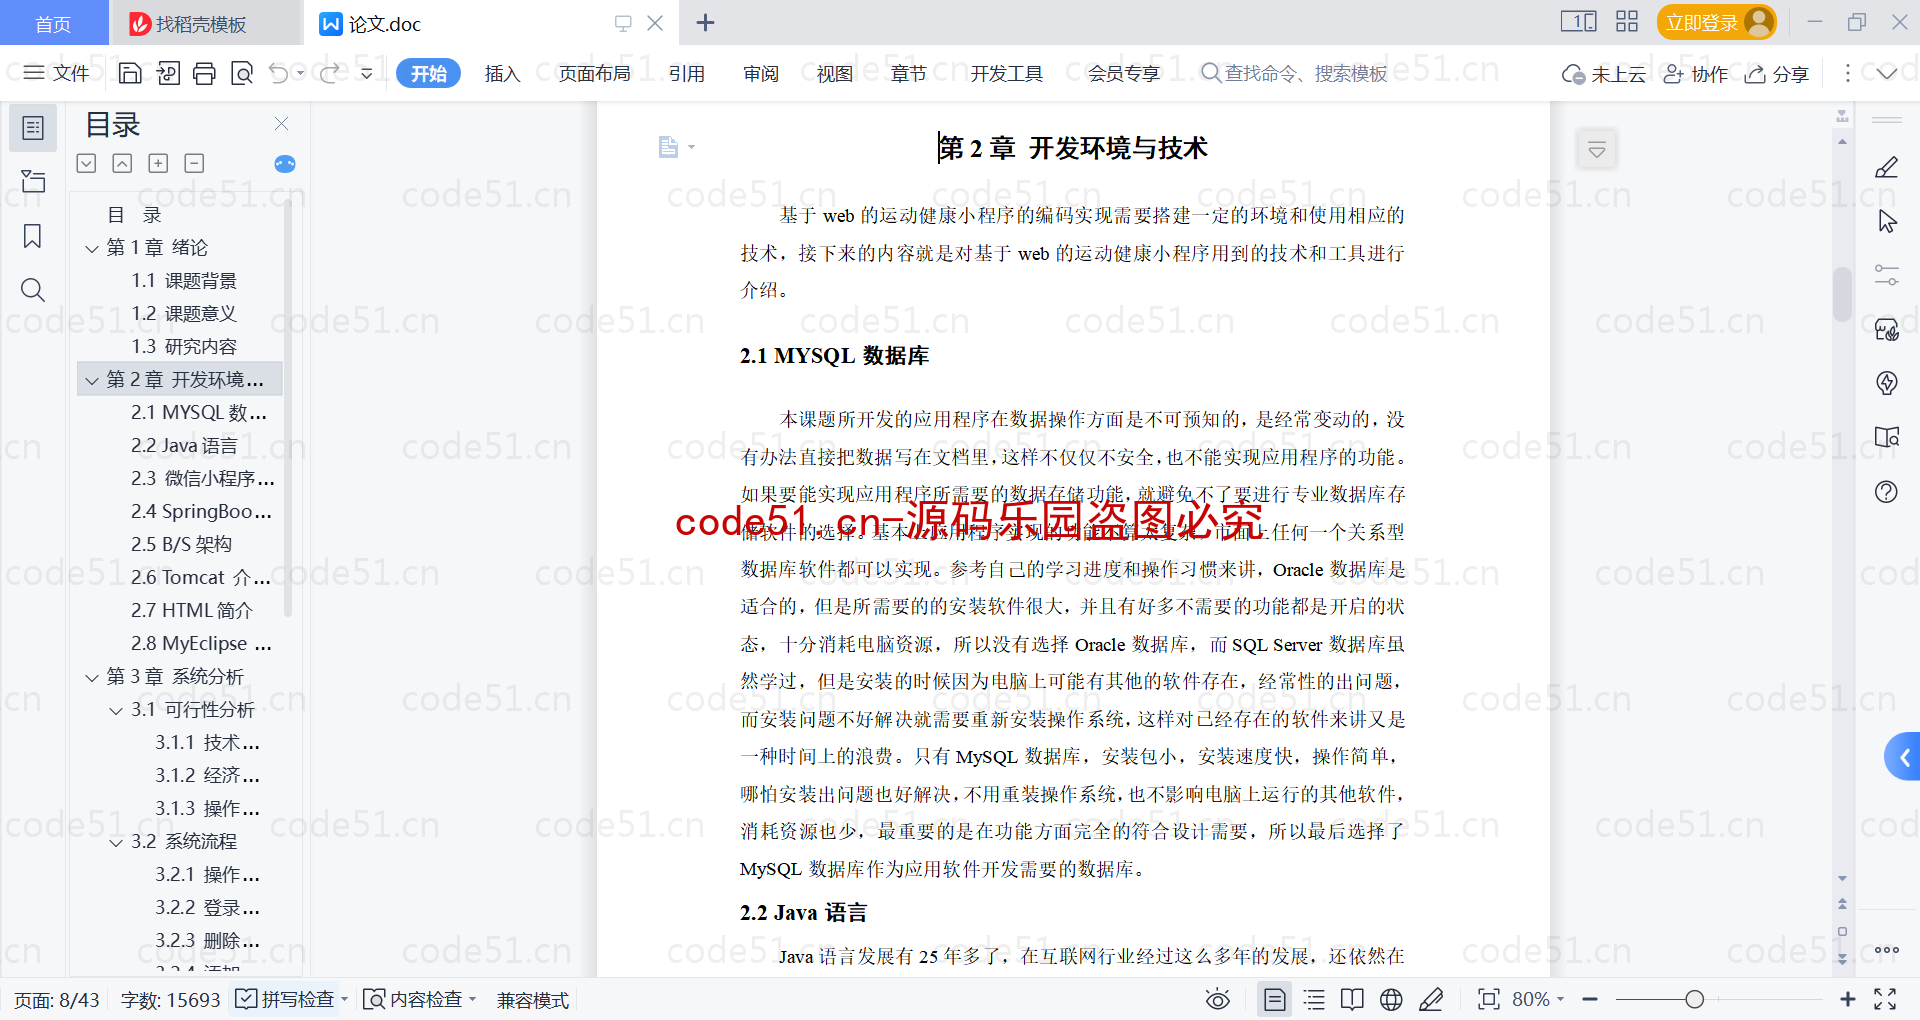Collapse the 3.1 可行性分析 node

tap(116, 710)
